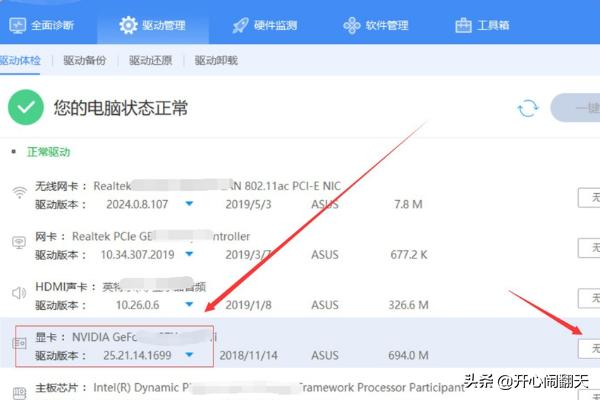The width and height of the screenshot is (600, 400).
Task: Click the flower icon of 软件管理
Action: 352,25
